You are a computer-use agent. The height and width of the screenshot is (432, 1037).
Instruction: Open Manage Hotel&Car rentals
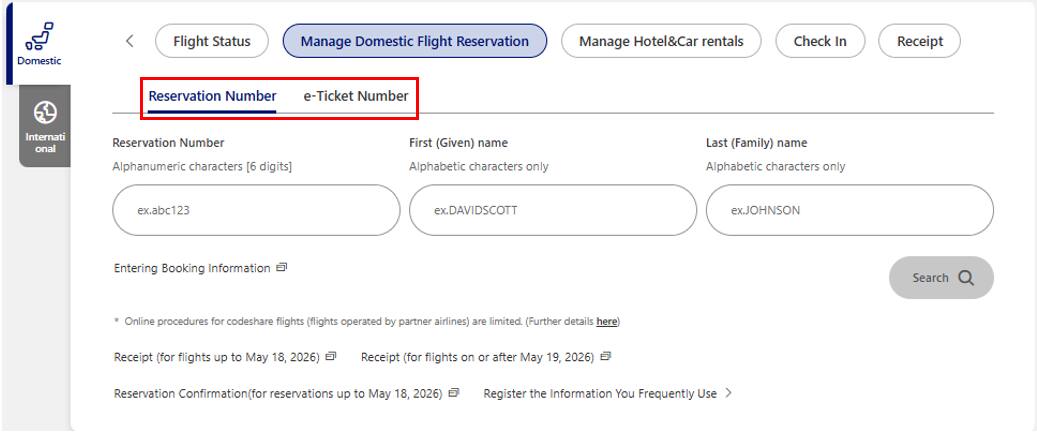coord(661,41)
